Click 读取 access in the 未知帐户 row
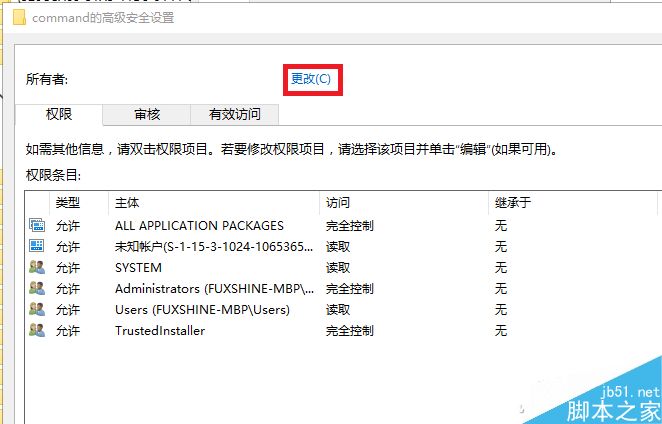 point(338,247)
